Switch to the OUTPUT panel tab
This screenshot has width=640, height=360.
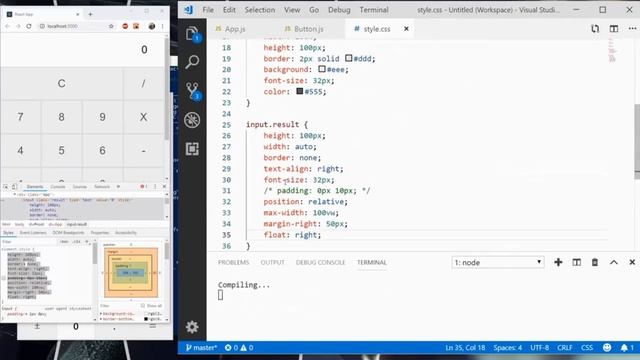[272, 262]
